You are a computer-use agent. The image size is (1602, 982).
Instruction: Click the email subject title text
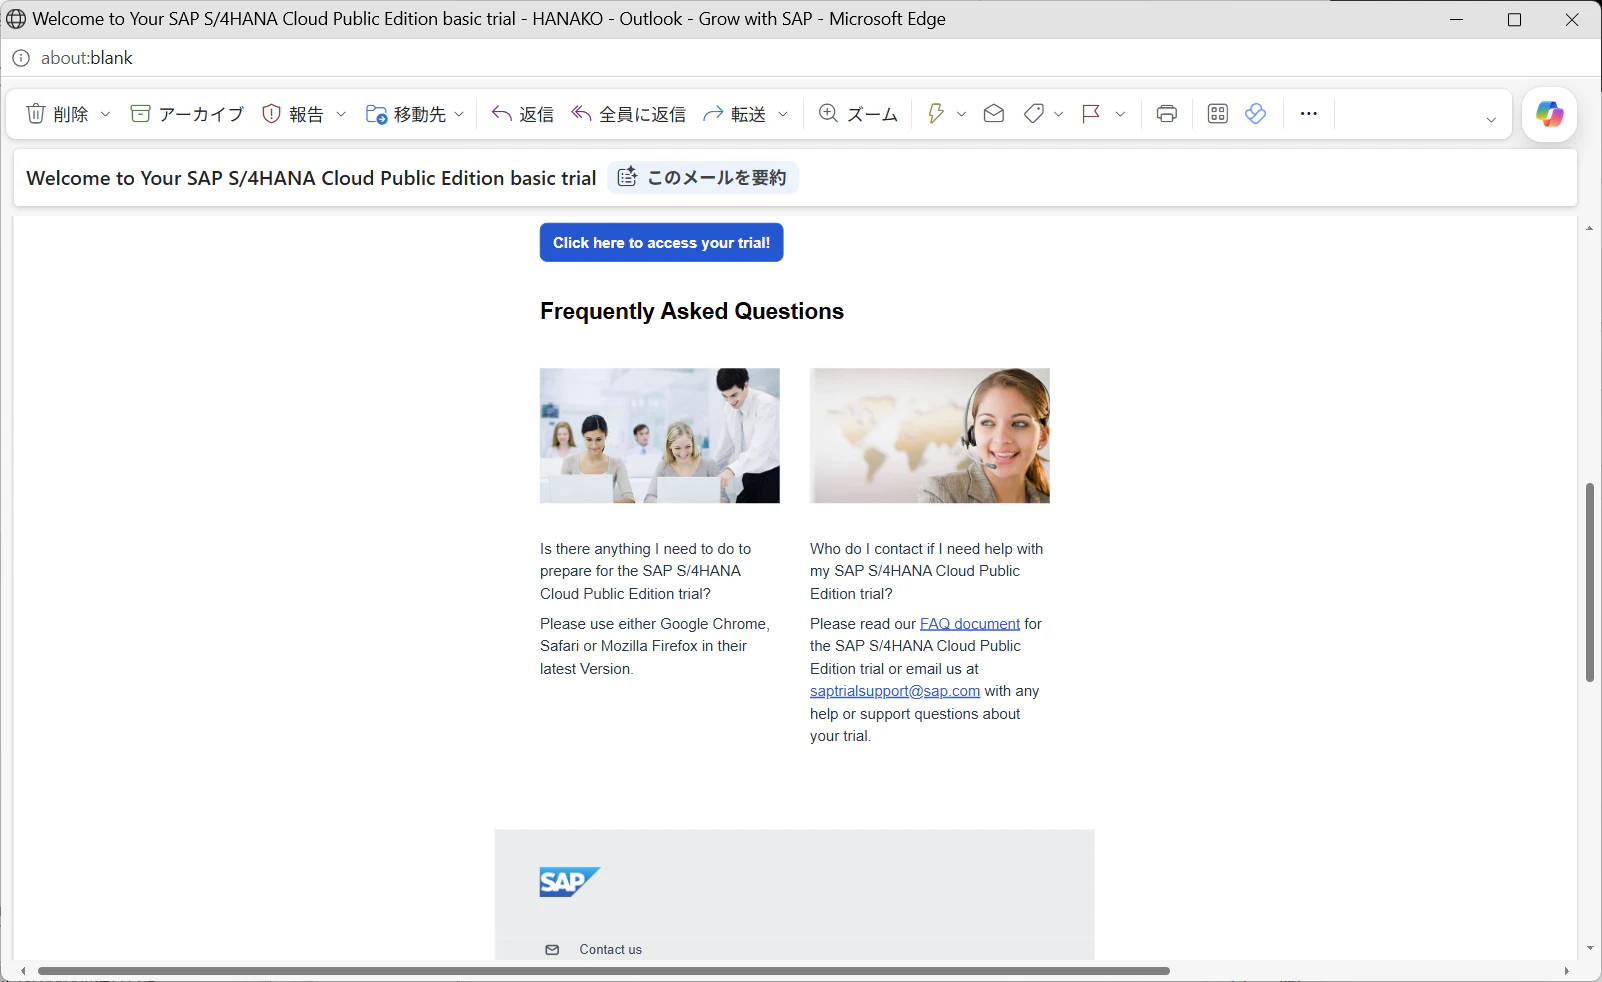pyautogui.click(x=311, y=178)
